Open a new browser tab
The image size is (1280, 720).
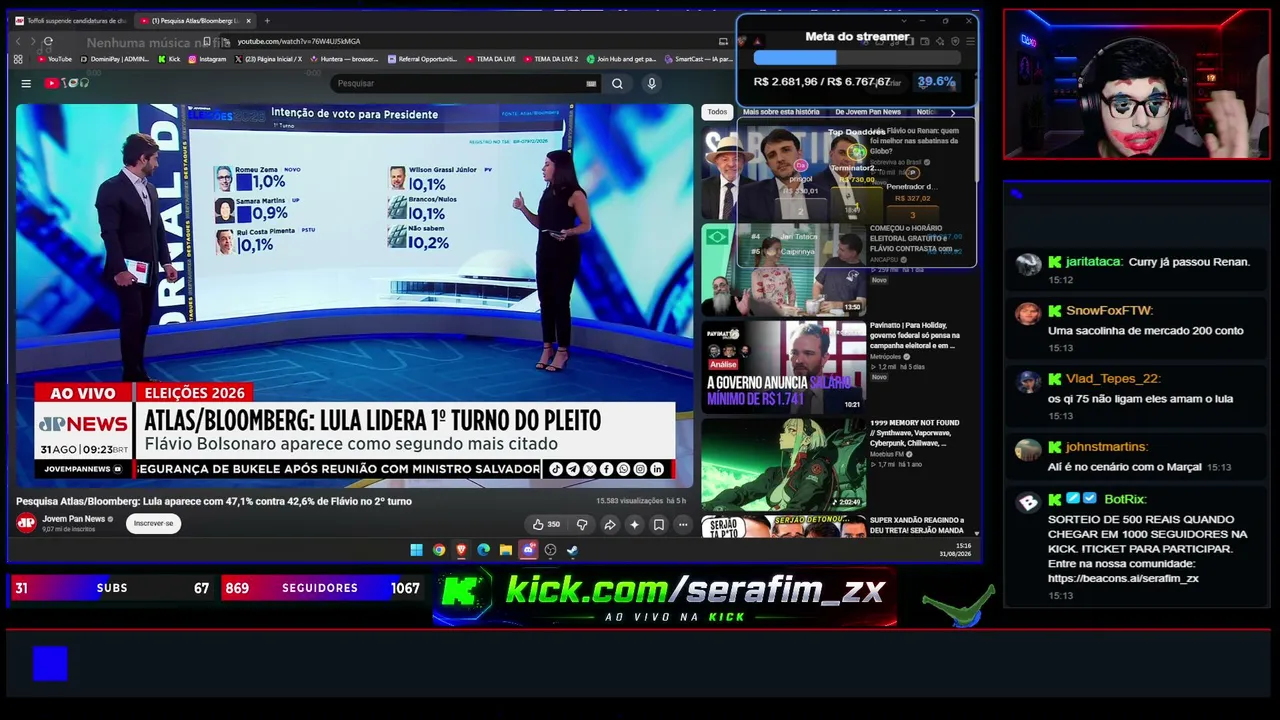[267, 20]
